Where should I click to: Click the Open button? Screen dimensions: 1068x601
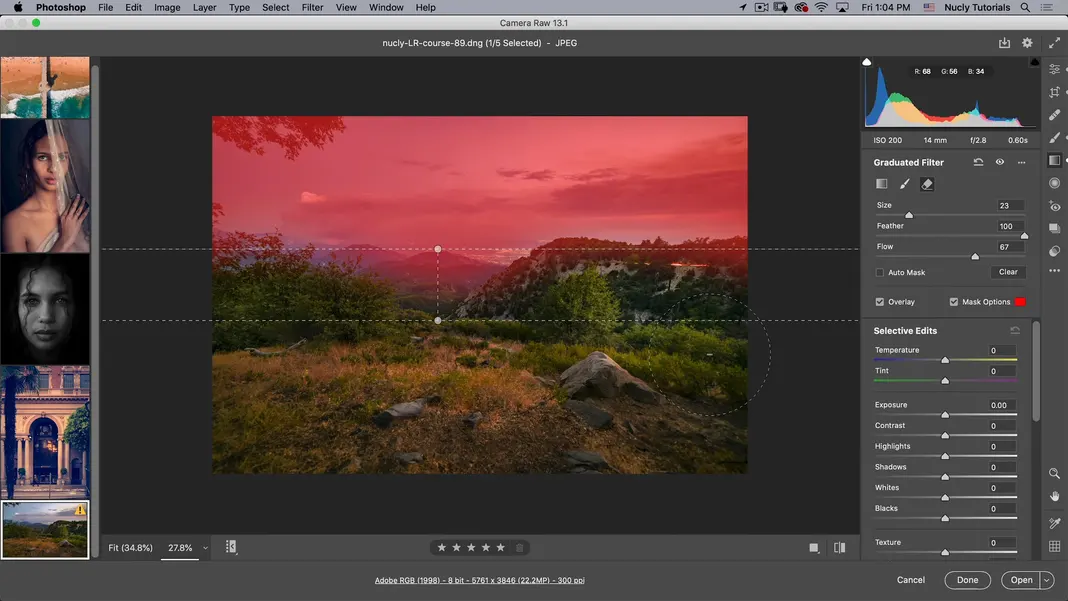click(1021, 580)
